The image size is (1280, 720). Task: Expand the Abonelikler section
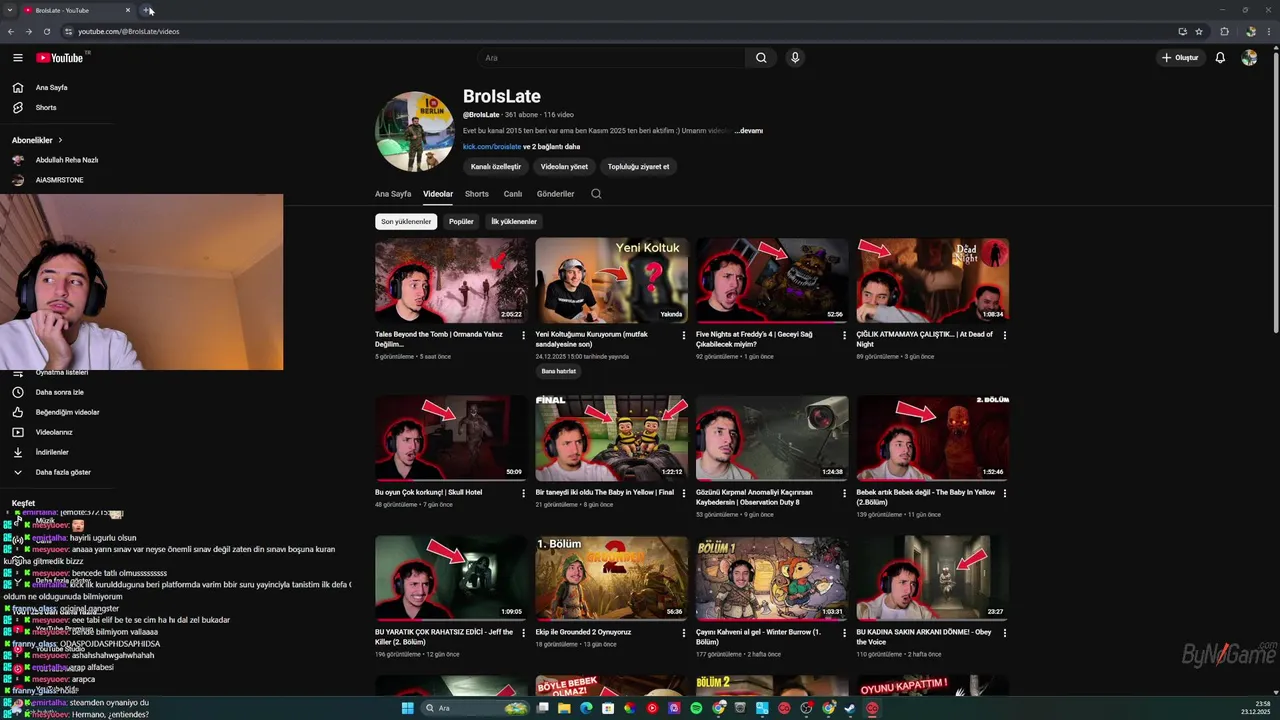tap(37, 140)
